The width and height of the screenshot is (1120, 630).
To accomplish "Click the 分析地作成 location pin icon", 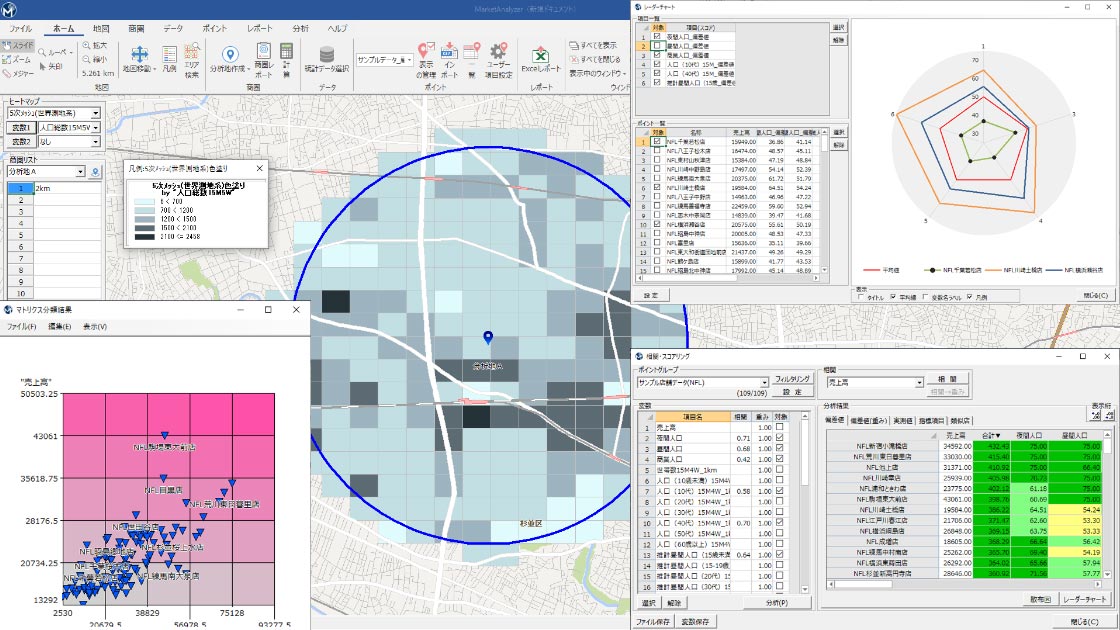I will (x=229, y=55).
